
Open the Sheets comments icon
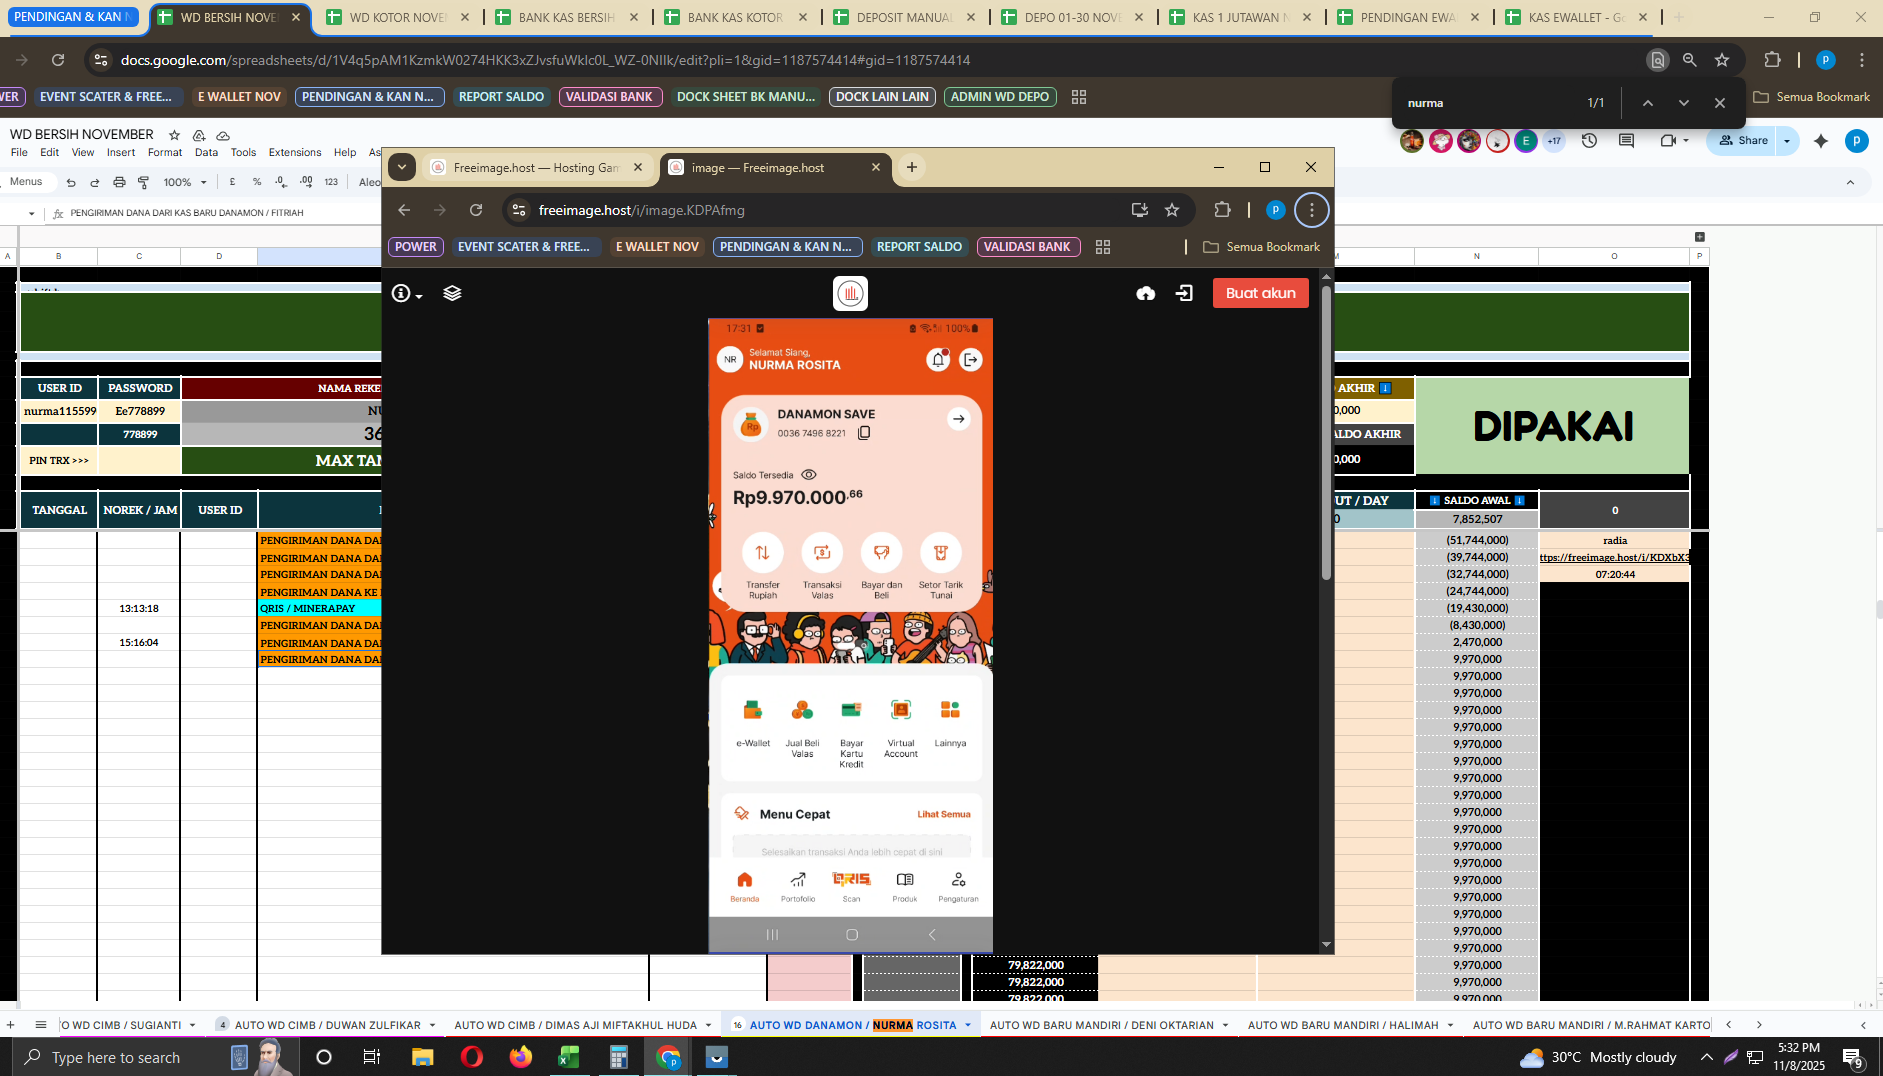tap(1626, 141)
